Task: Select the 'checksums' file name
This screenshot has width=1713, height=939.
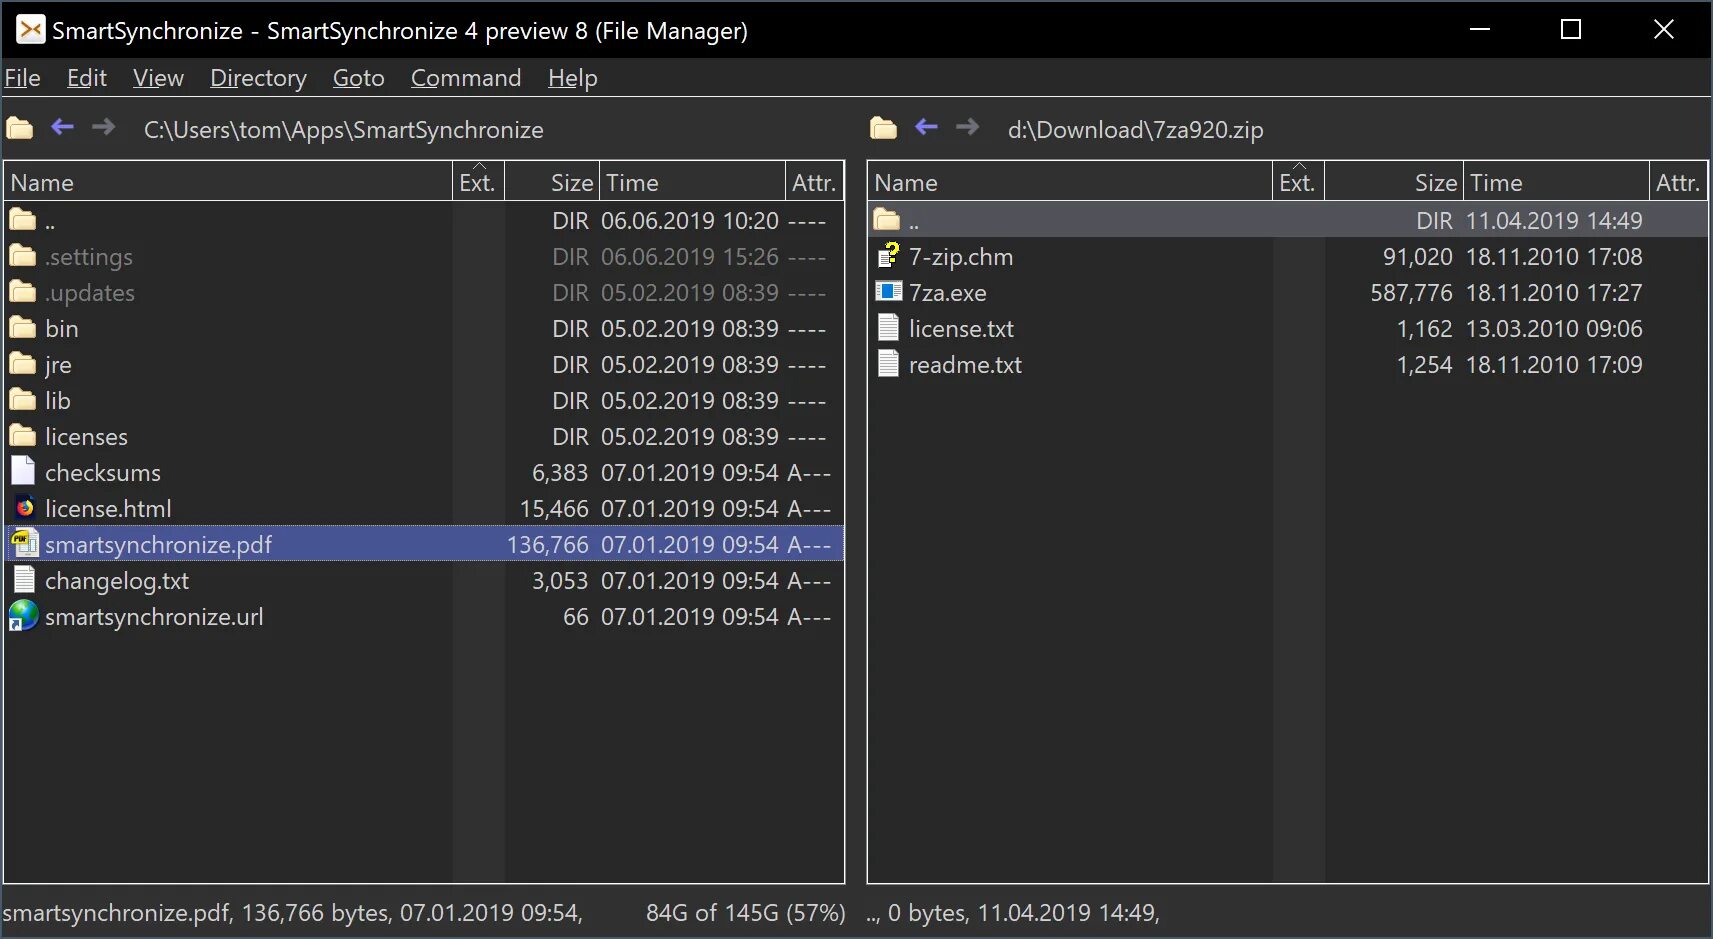Action: pyautogui.click(x=103, y=472)
